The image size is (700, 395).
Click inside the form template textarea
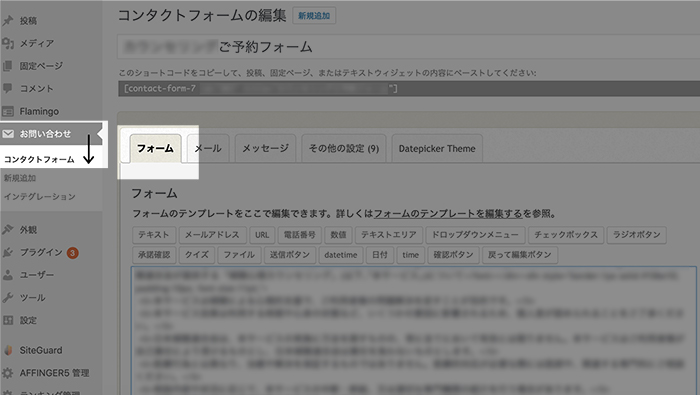pos(414,331)
